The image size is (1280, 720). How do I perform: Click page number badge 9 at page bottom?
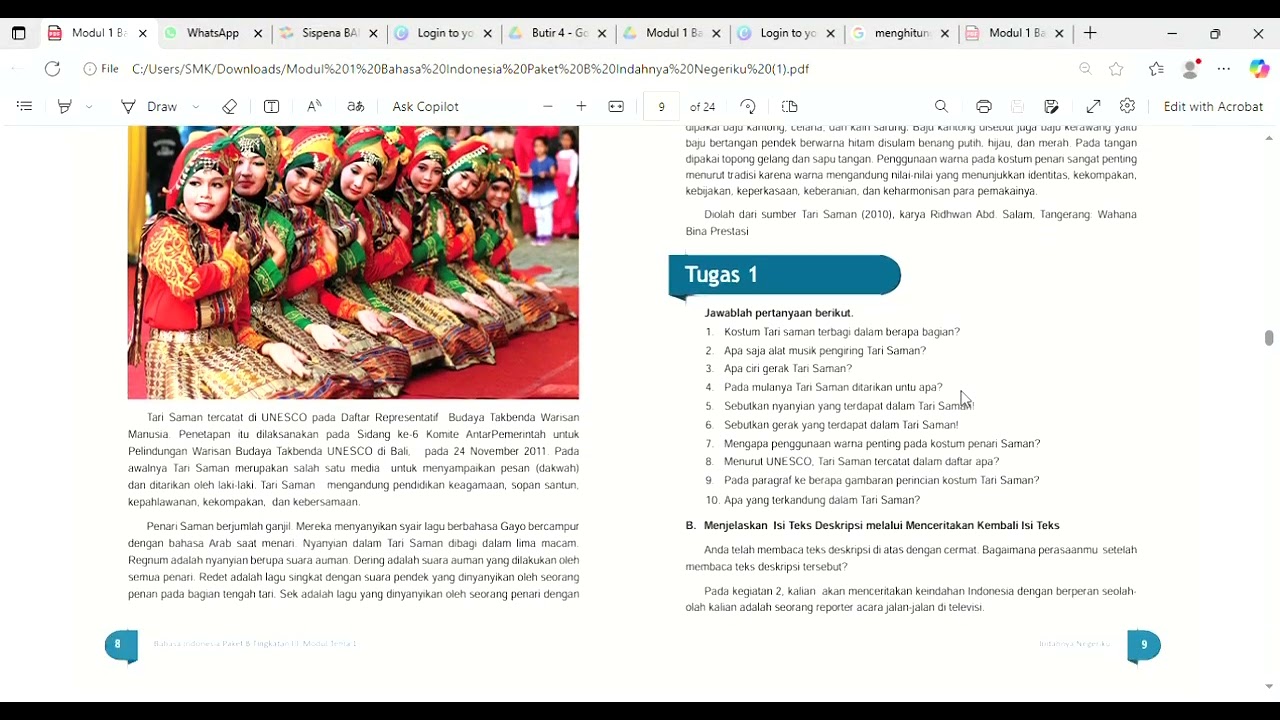click(x=1144, y=646)
